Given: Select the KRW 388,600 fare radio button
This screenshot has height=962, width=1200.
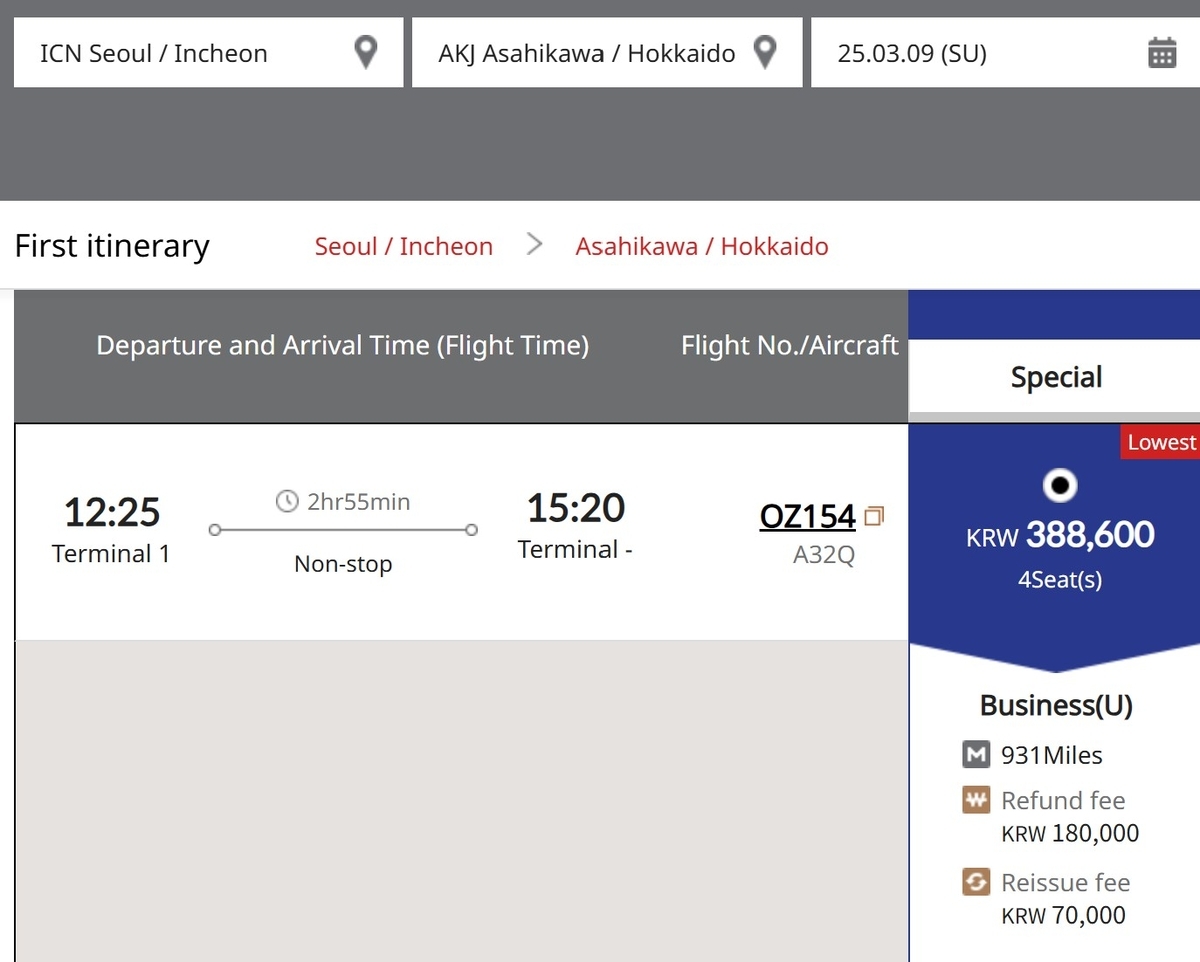Looking at the screenshot, I should 1060,486.
